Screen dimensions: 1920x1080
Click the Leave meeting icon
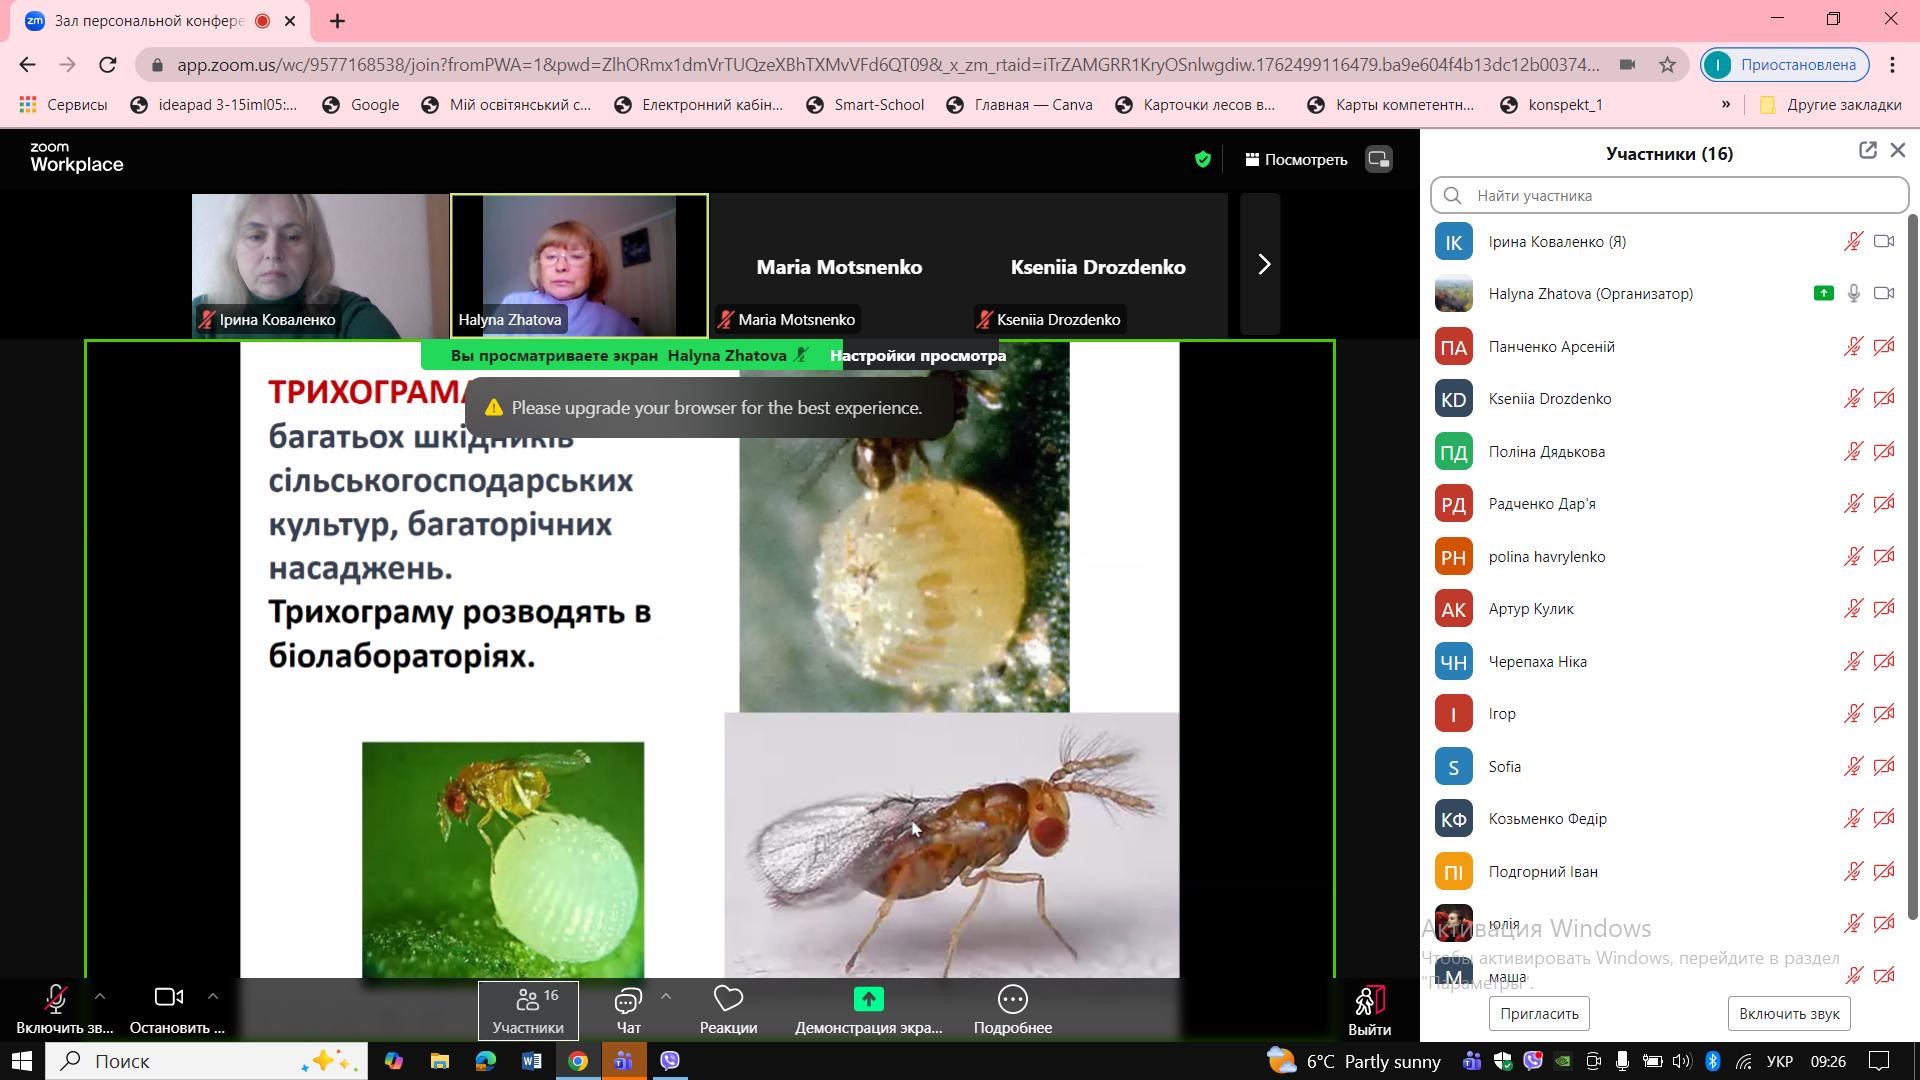(1369, 1001)
